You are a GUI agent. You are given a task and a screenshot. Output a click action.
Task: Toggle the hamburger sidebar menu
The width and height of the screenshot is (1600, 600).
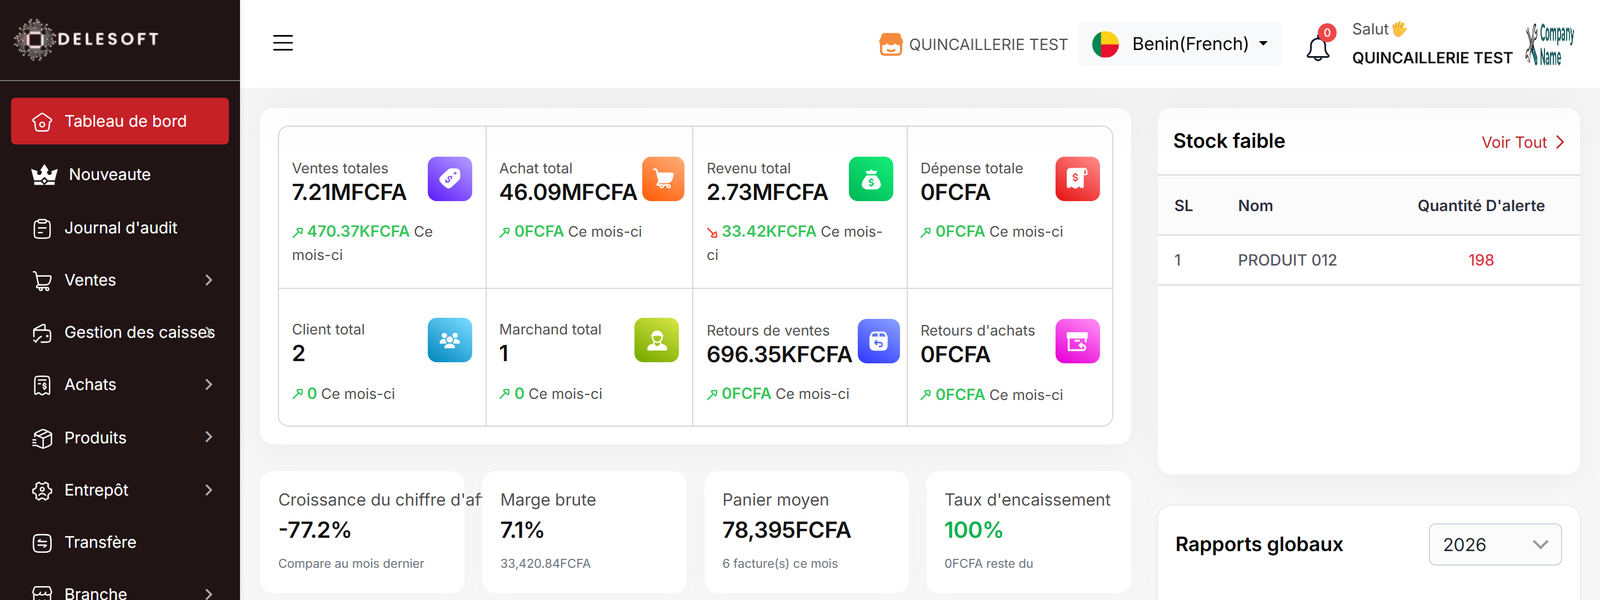[283, 43]
